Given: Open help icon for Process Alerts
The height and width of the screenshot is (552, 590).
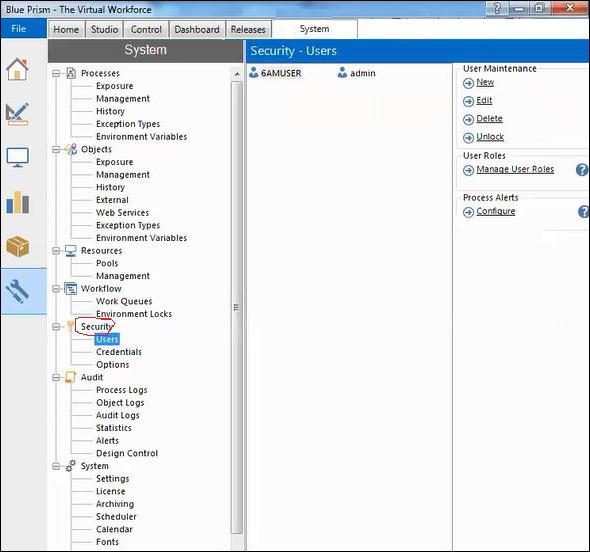Looking at the screenshot, I should point(584,211).
